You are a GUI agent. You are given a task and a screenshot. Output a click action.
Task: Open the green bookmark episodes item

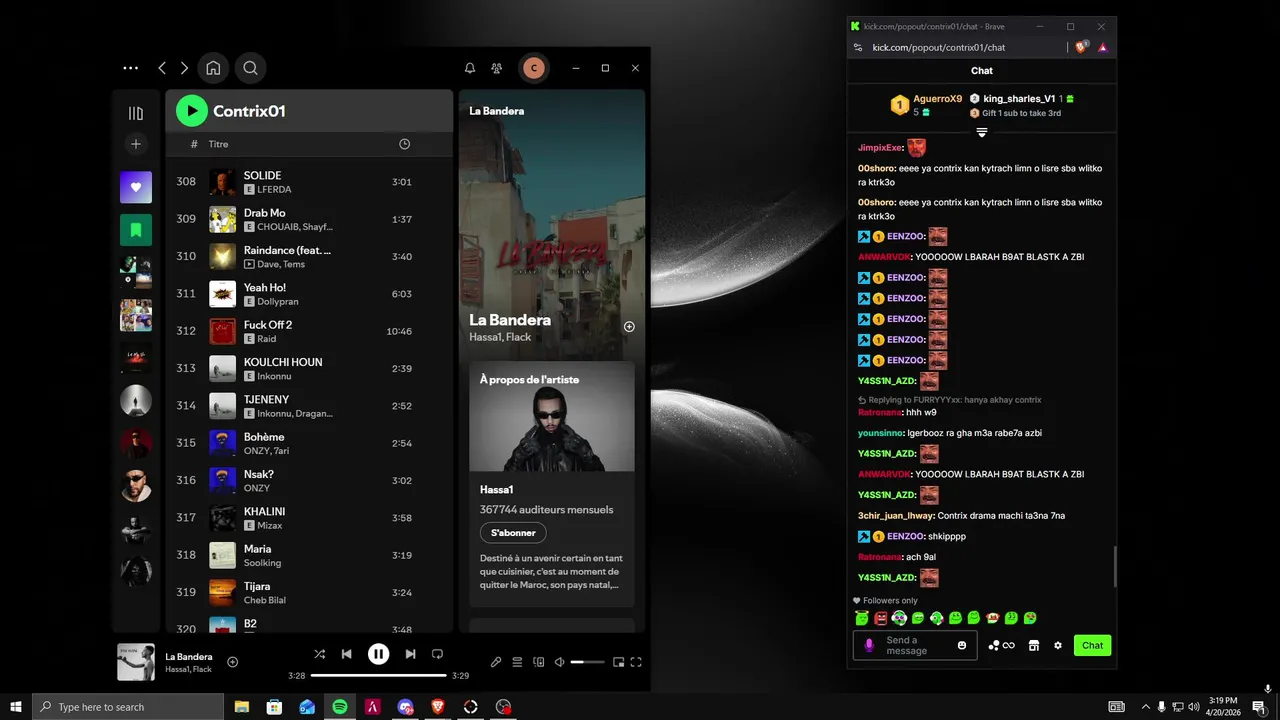[x=136, y=230]
